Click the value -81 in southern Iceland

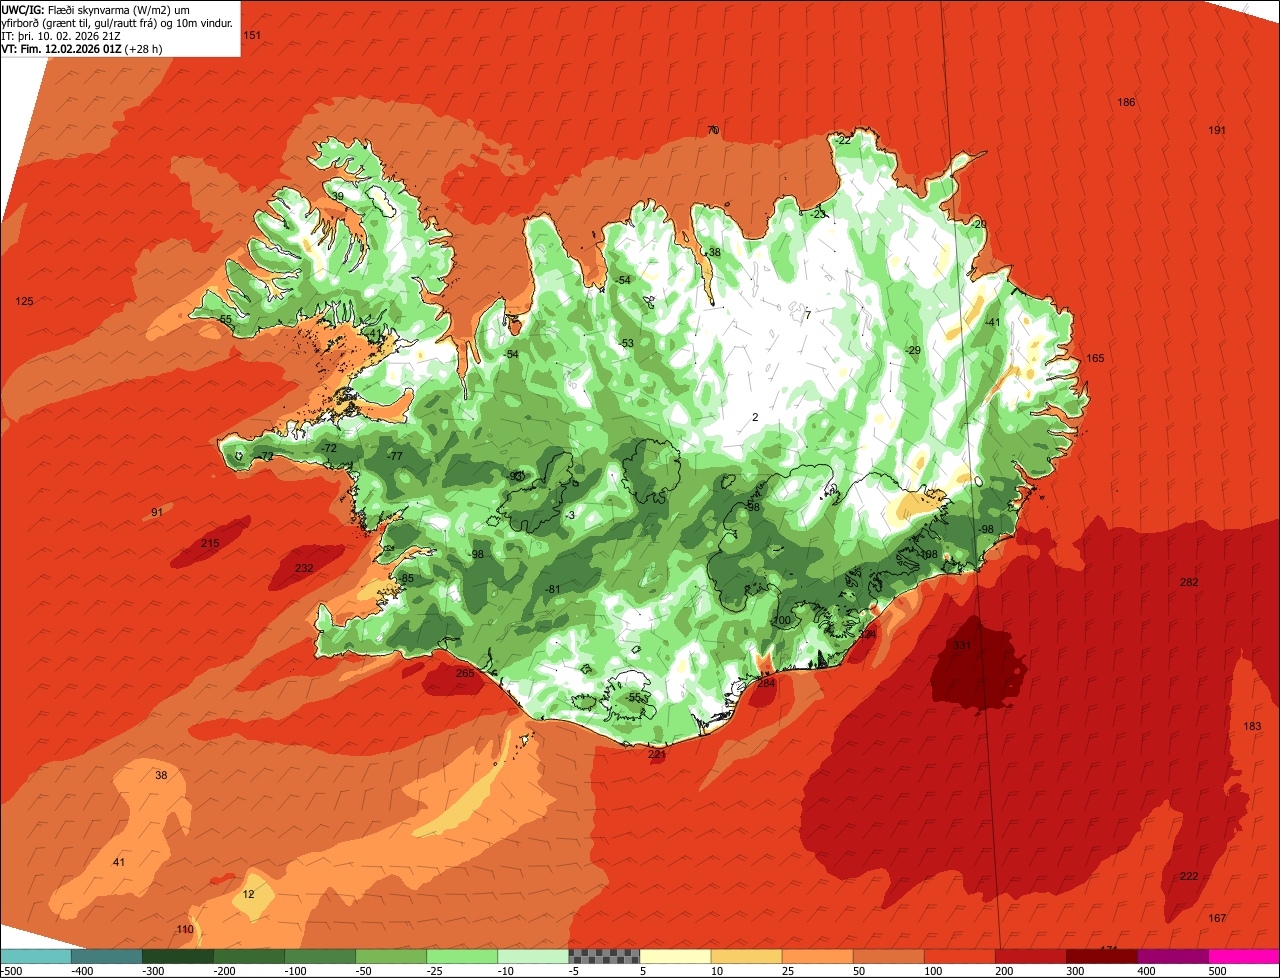click(x=553, y=589)
